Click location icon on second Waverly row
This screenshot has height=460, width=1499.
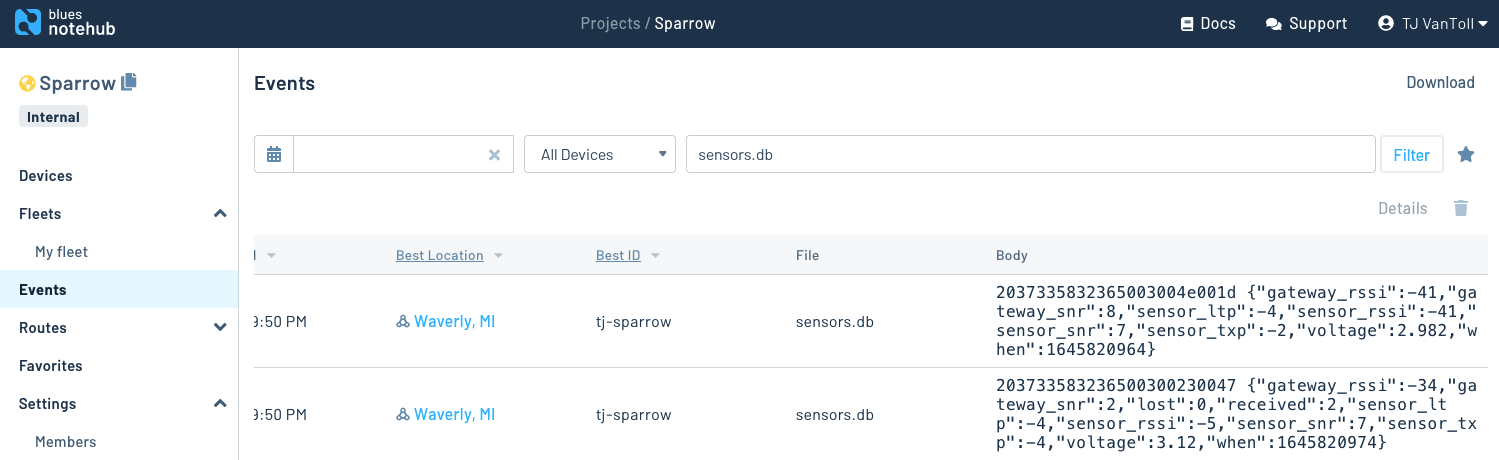click(x=403, y=415)
